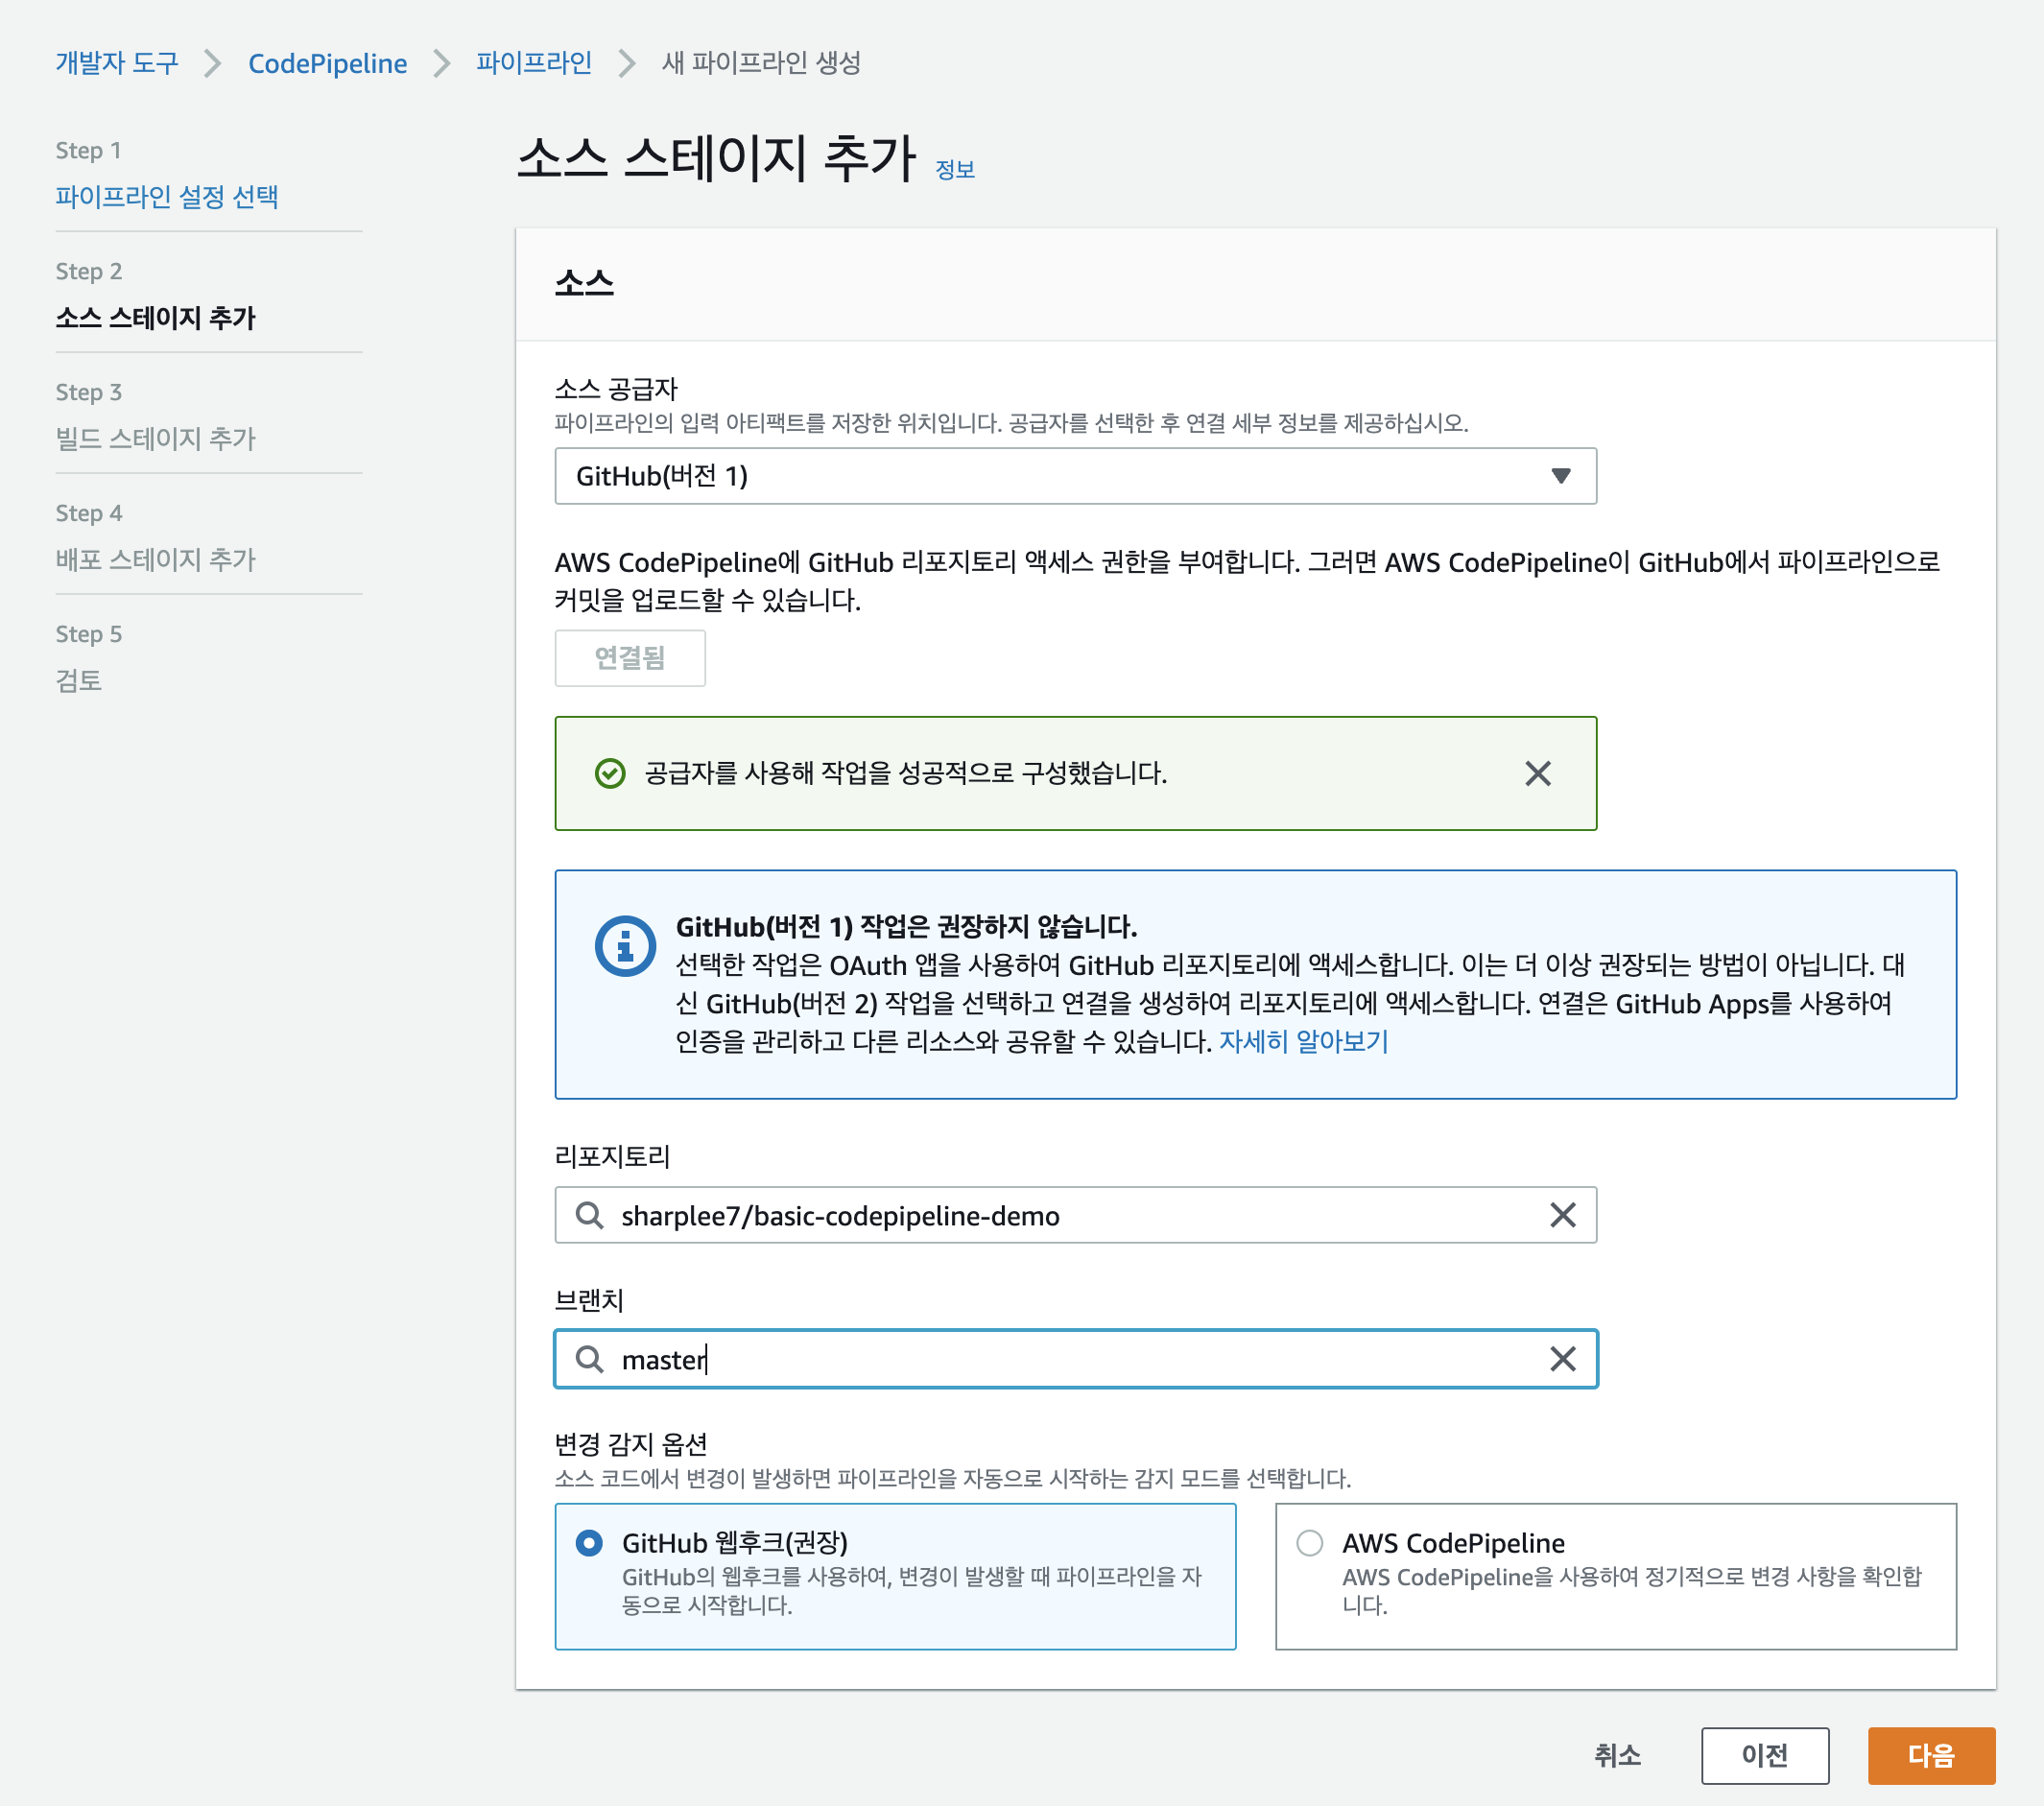The width and height of the screenshot is (2044, 1806).
Task: Select Step 5 검토
Action: 79,680
